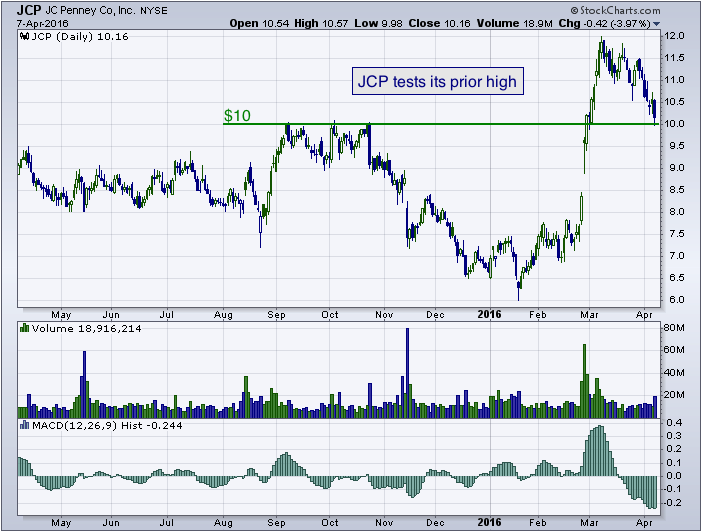Click the 'Open 10.54' value in header

pyautogui.click(x=259, y=23)
